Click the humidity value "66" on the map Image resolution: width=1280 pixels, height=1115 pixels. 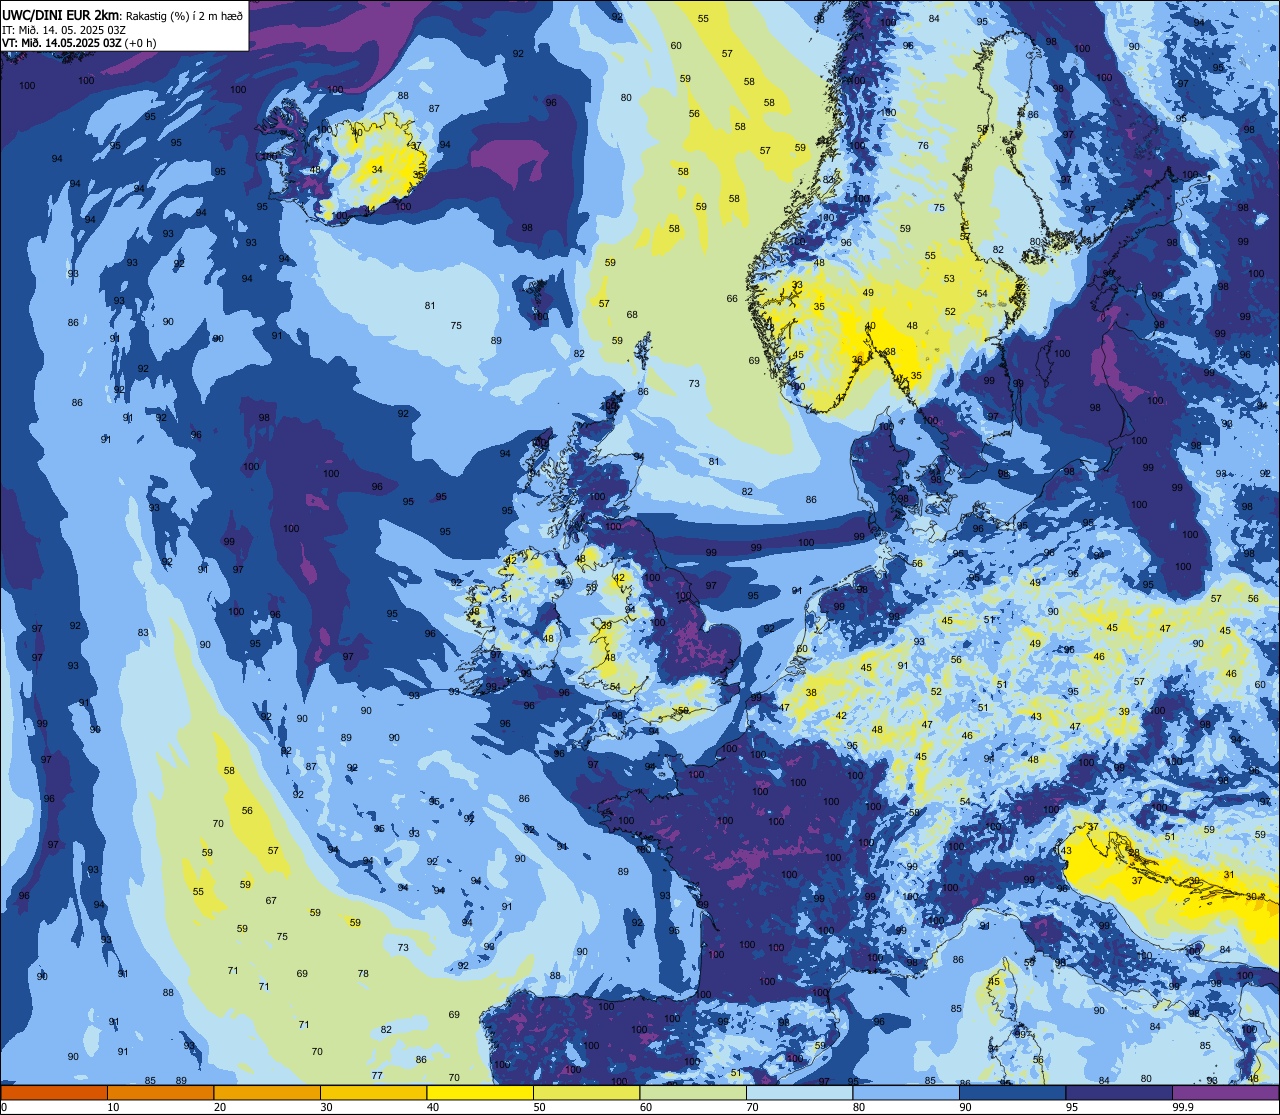pos(732,298)
